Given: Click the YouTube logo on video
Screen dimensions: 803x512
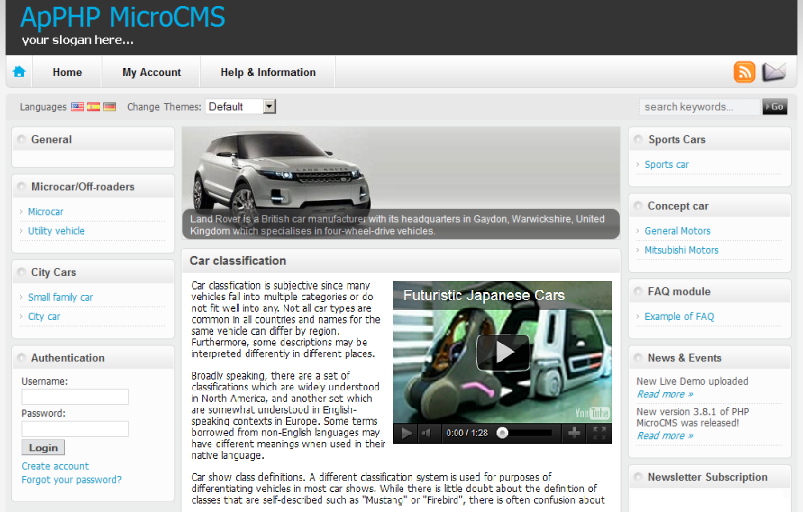Looking at the screenshot, I should coord(592,413).
